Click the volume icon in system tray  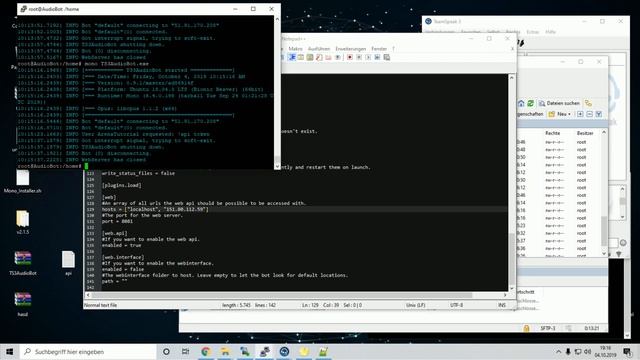(588, 351)
